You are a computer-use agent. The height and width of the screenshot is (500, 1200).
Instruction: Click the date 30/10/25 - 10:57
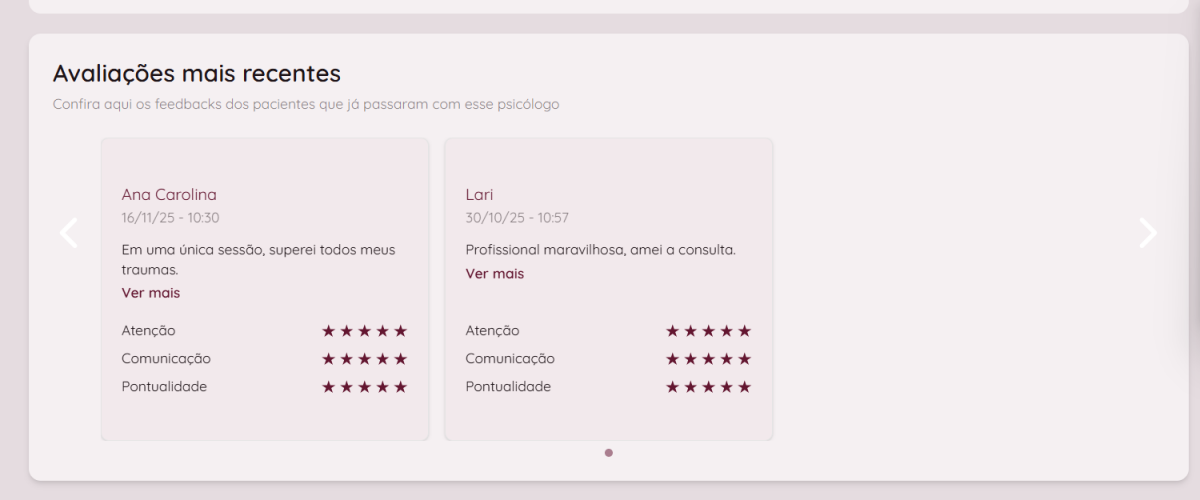[517, 218]
